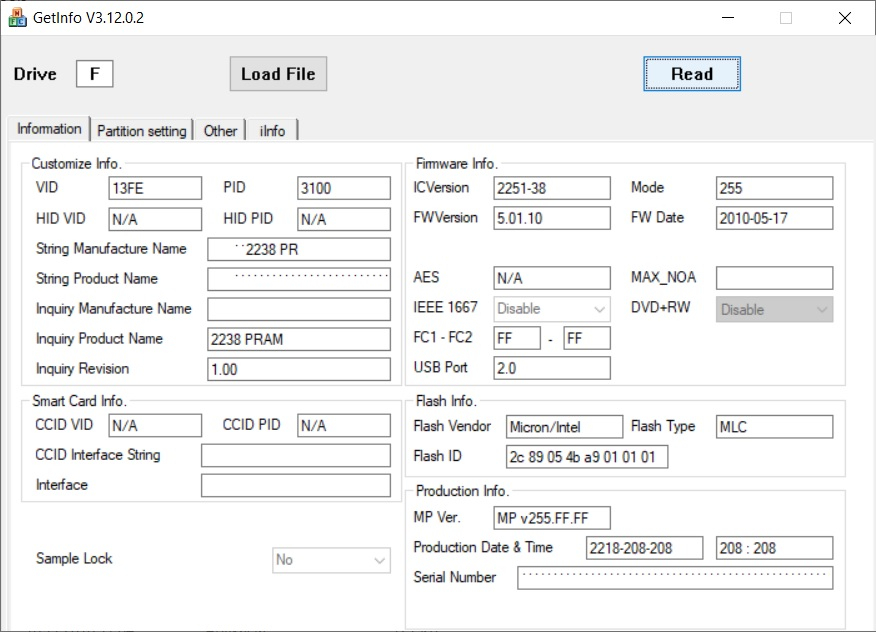The image size is (876, 632).
Task: Click the Inquiry Product Name field
Action: pyautogui.click(x=299, y=339)
